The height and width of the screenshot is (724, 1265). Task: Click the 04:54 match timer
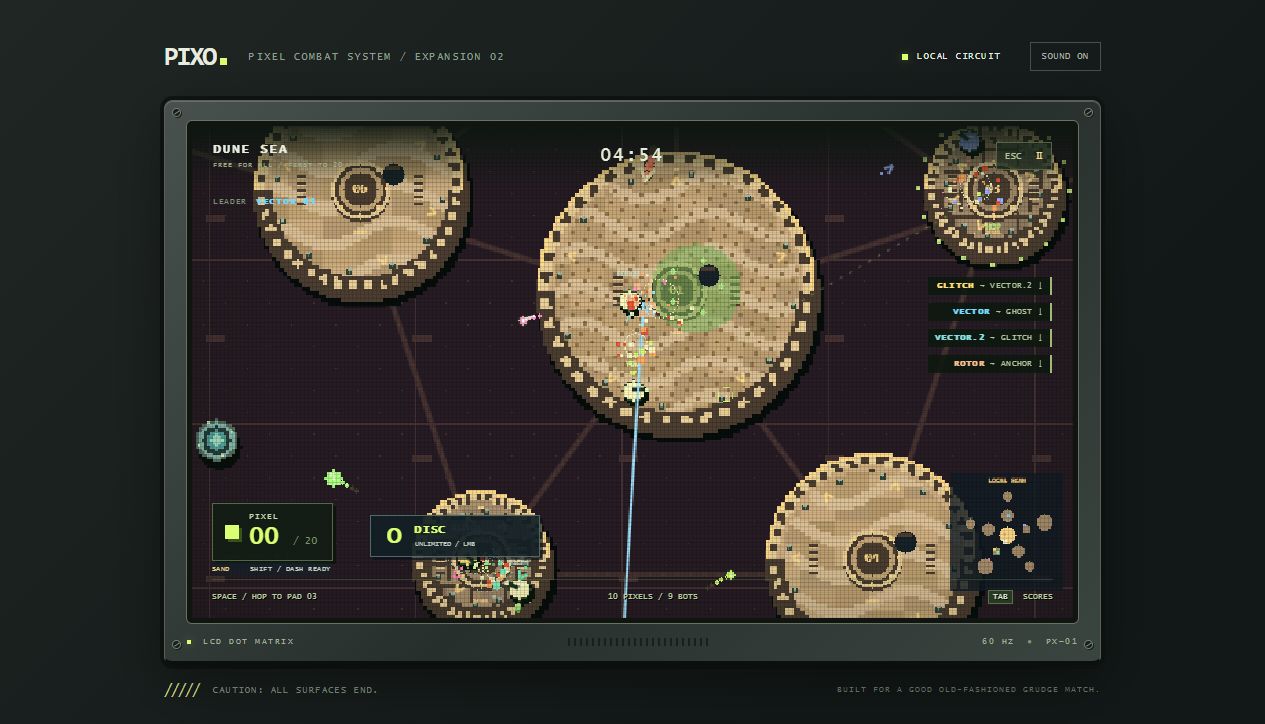(631, 155)
